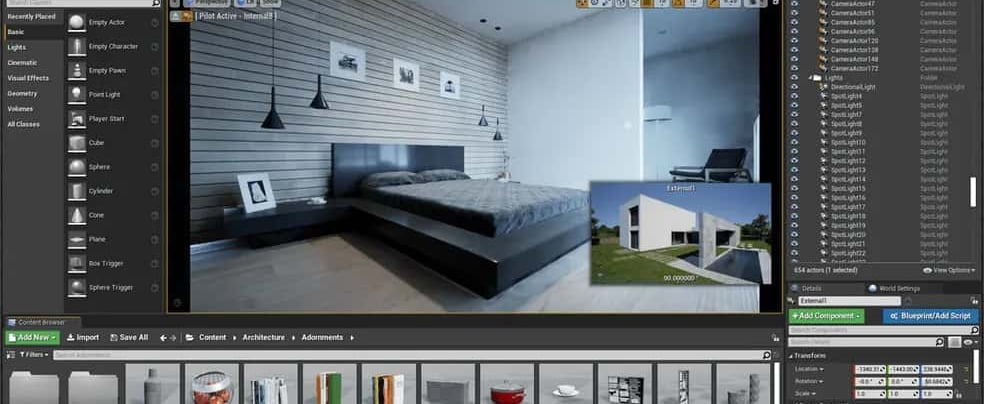Screen dimensions: 984x404
Task: Select the Empty Actor icon
Action: click(x=77, y=23)
